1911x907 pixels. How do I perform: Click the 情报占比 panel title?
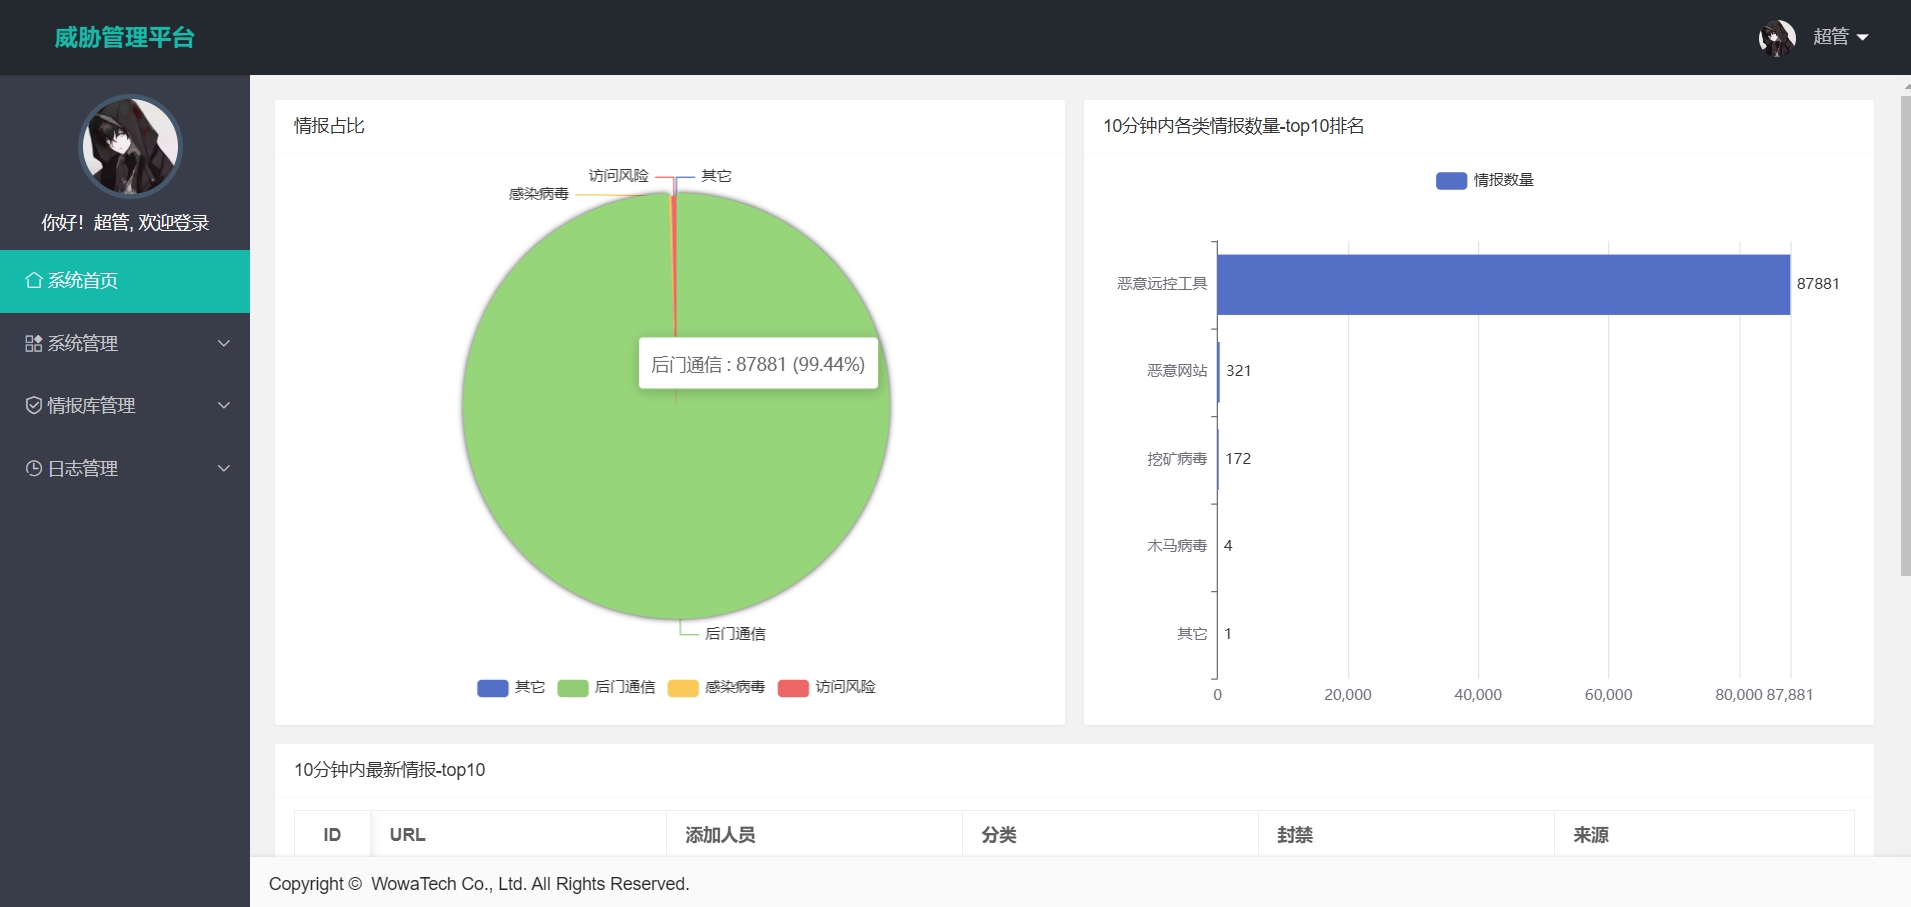click(329, 126)
